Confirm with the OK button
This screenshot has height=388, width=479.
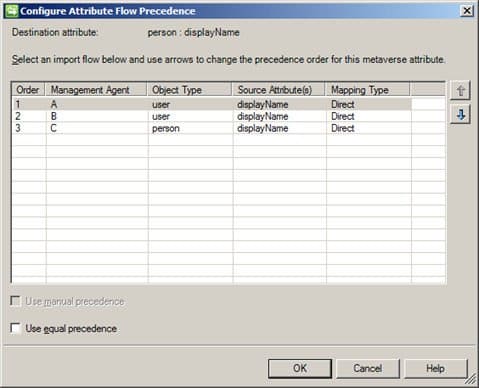pos(300,368)
